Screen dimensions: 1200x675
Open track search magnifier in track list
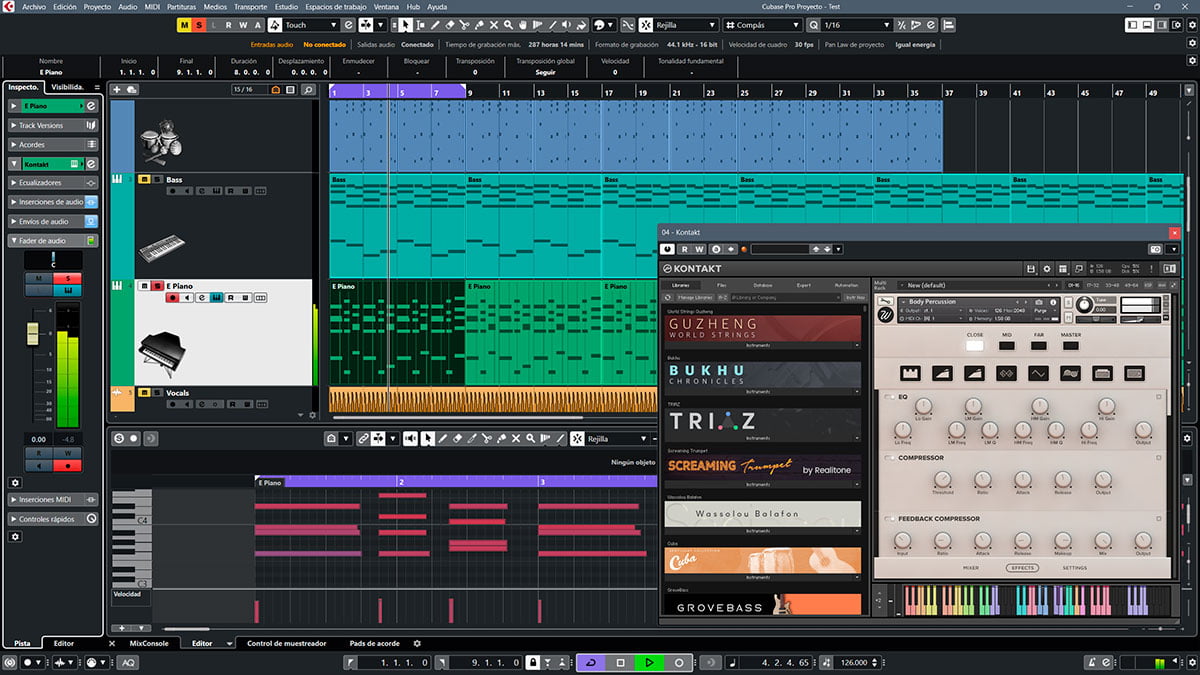[309, 90]
